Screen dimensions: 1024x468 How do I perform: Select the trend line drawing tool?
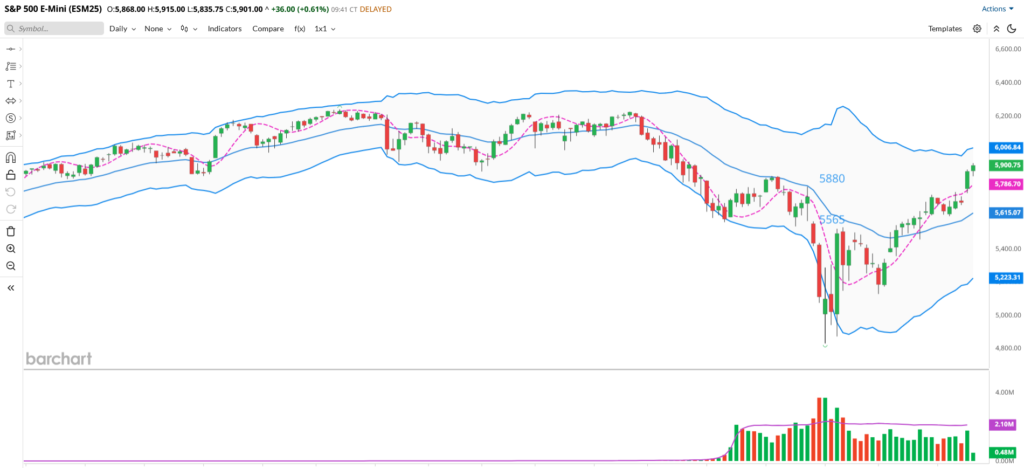click(x=11, y=48)
